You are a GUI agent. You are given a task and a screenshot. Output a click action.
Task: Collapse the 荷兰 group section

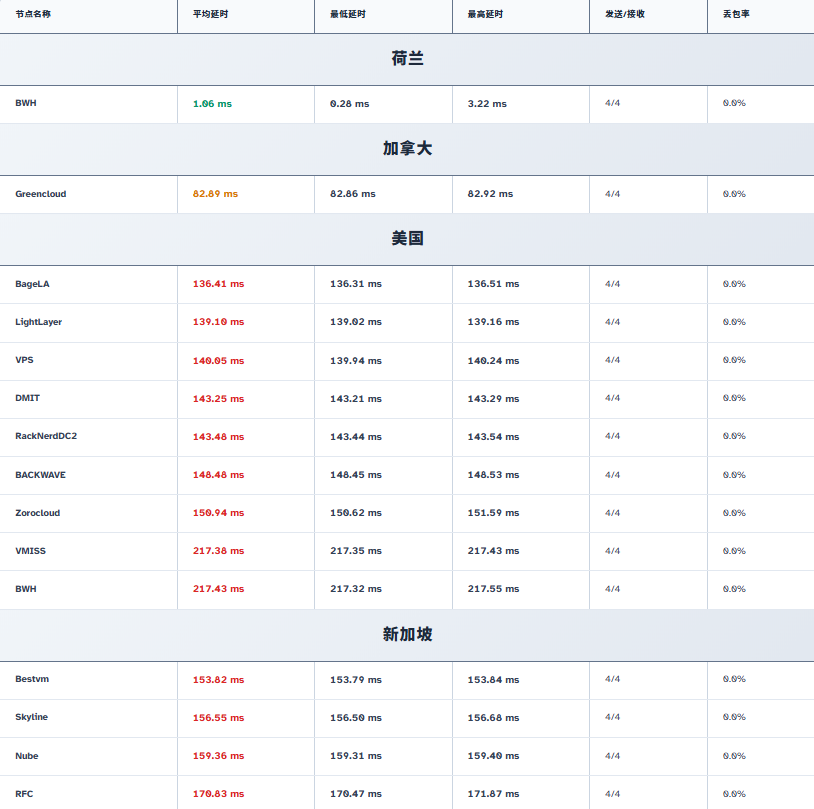click(407, 59)
